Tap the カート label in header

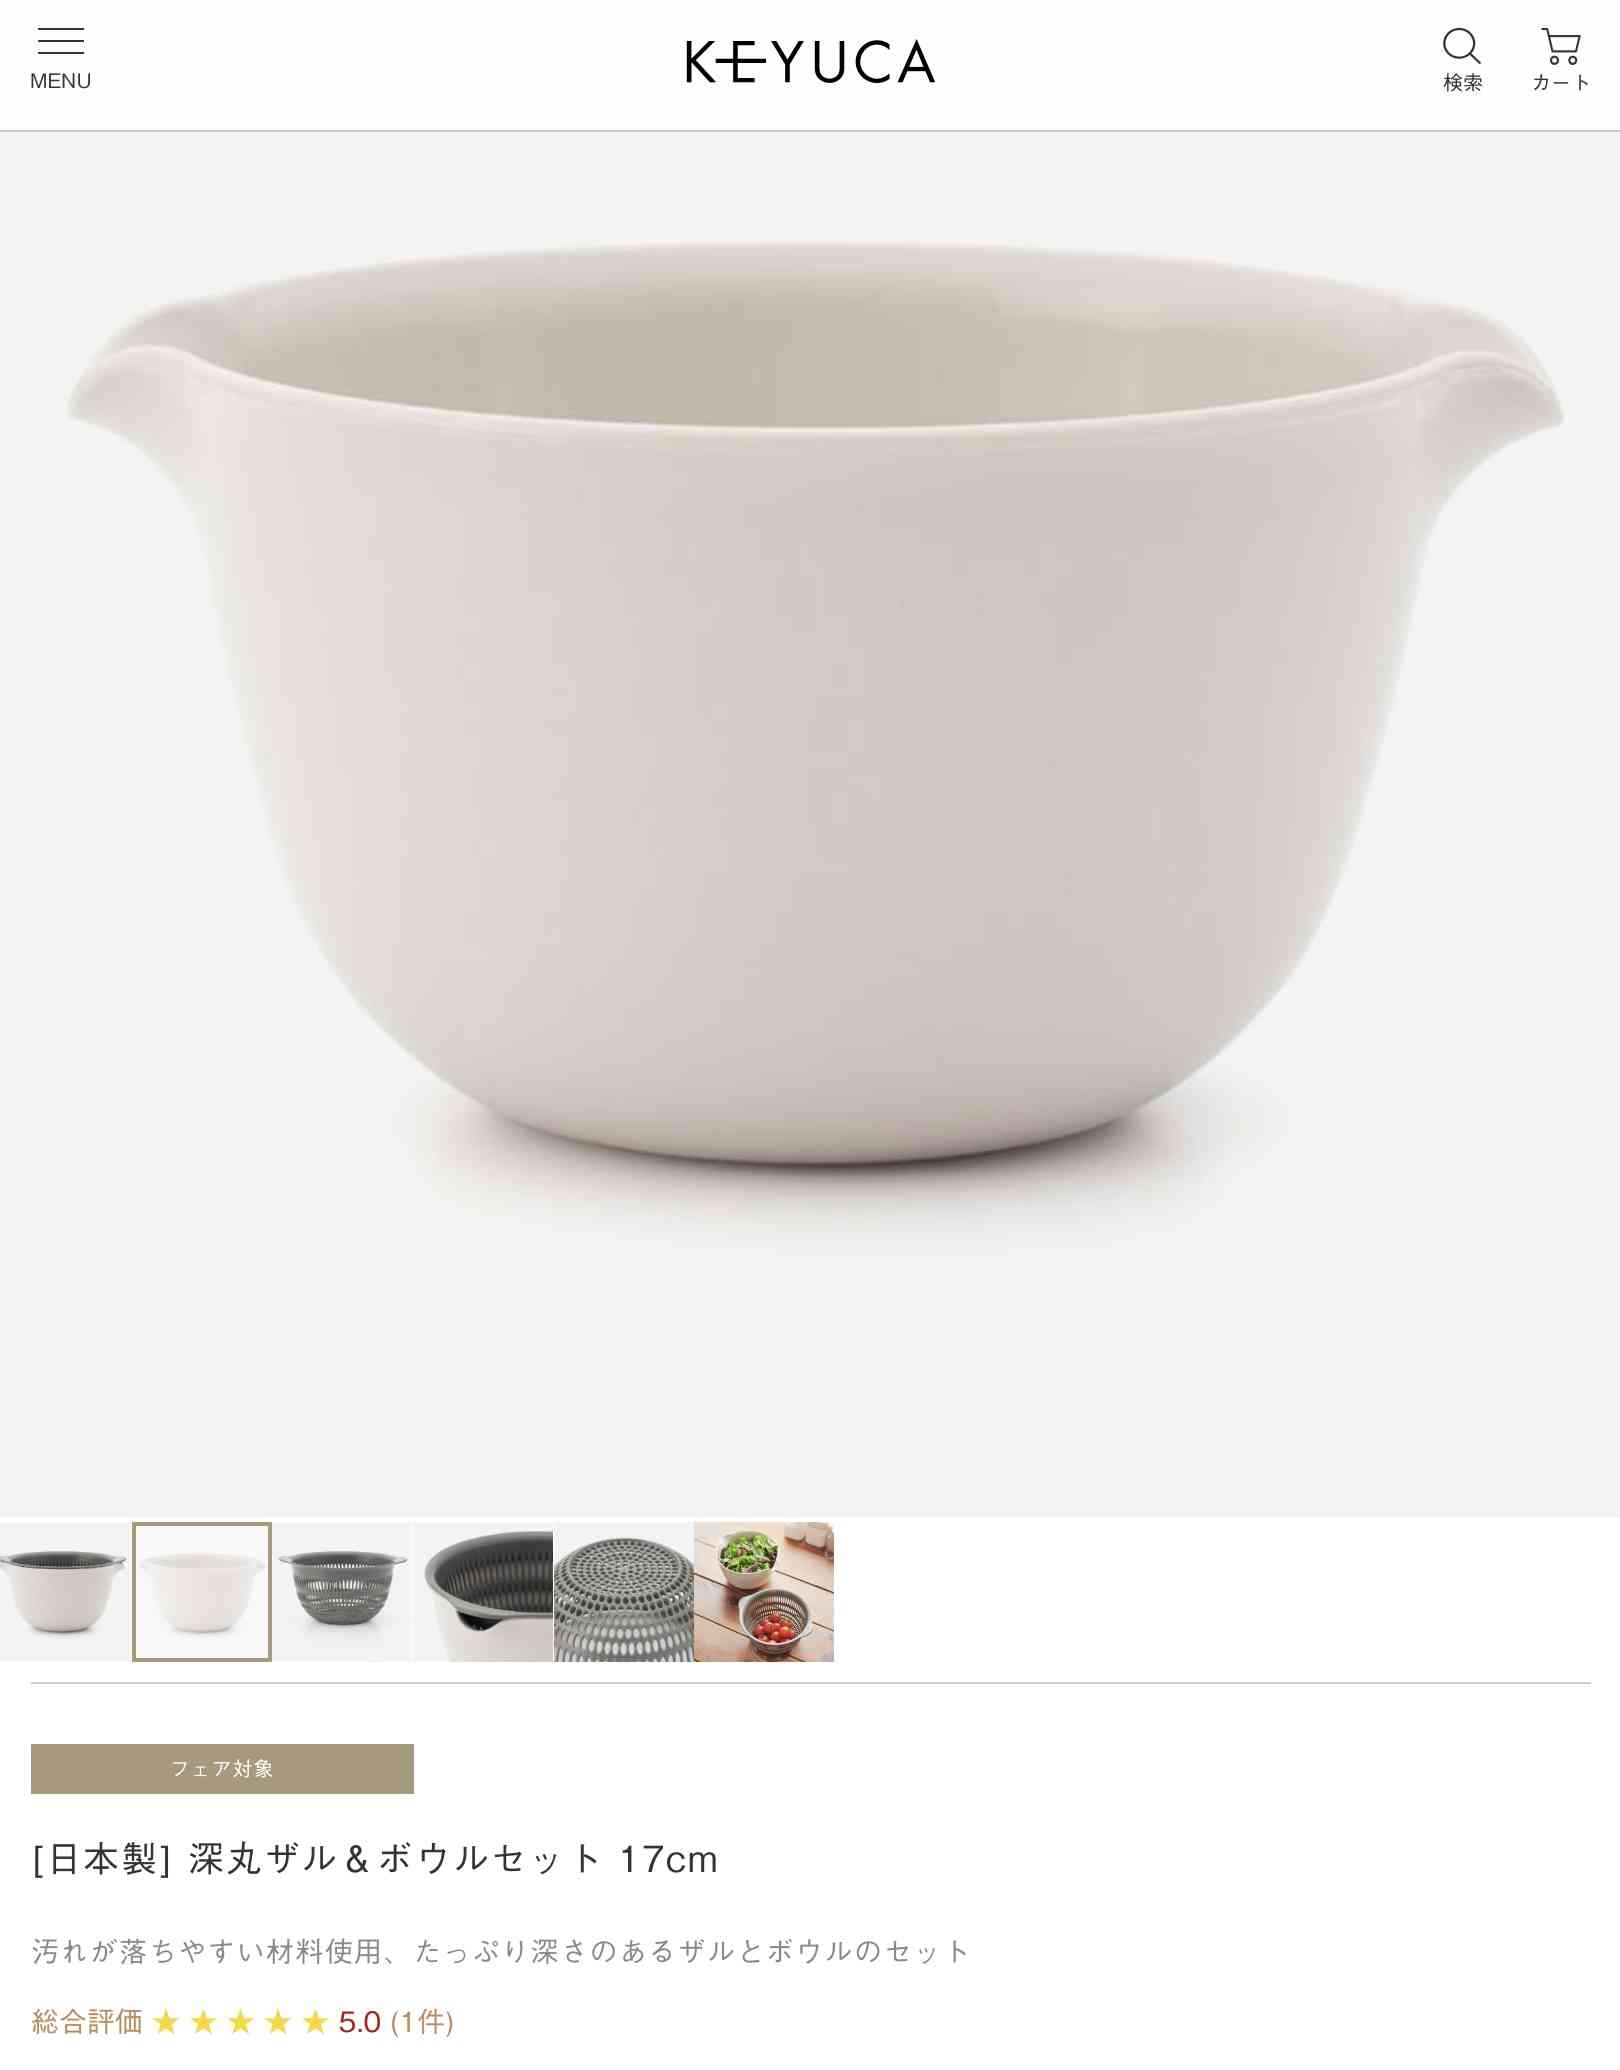coord(1561,83)
